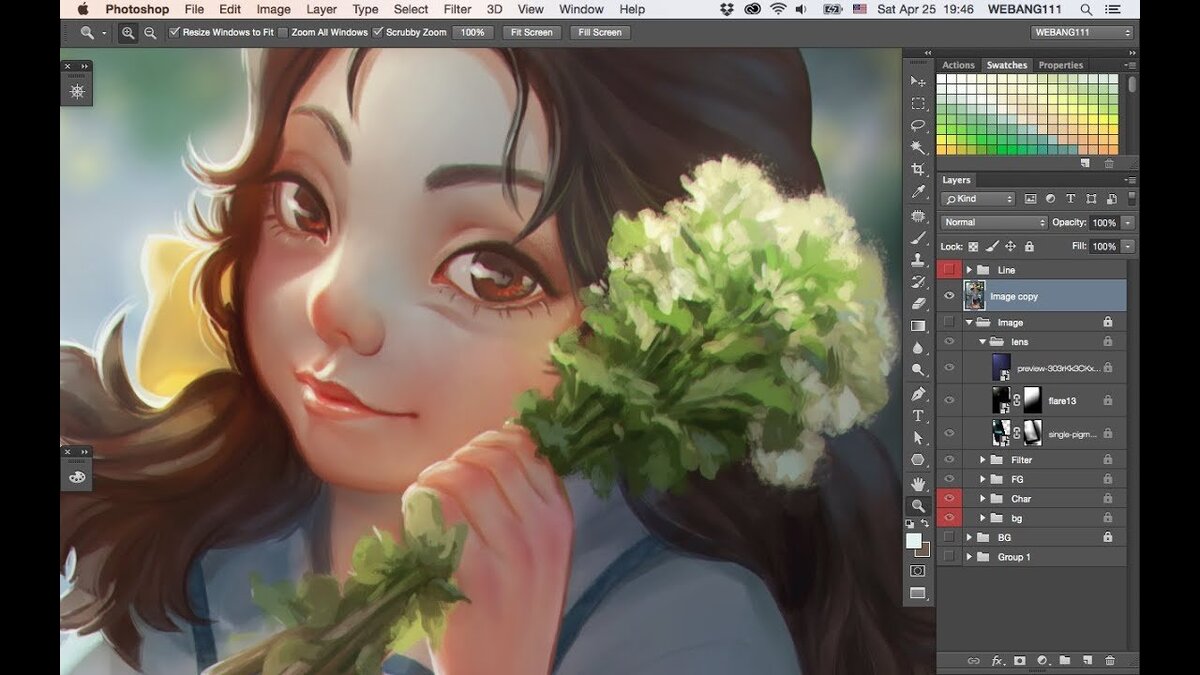Show the BG group
Screen dimensions: 1200x675
(949, 537)
